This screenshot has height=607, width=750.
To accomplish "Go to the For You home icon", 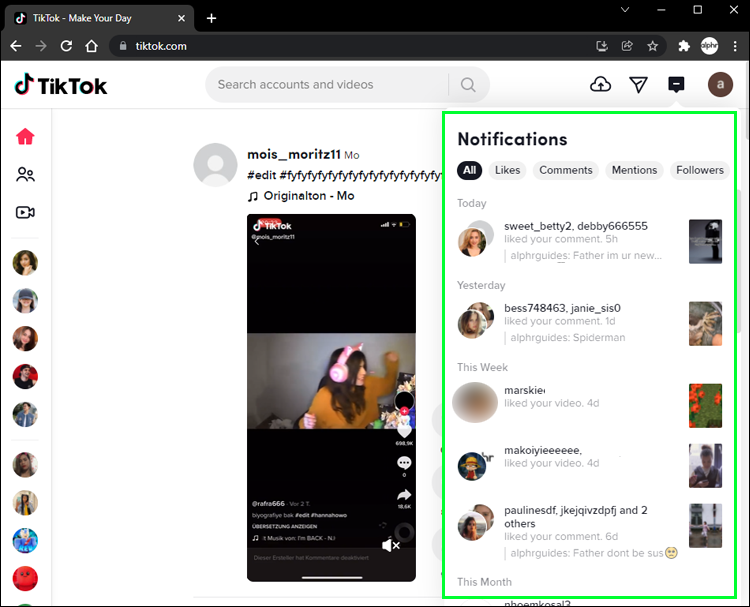I will coord(25,136).
